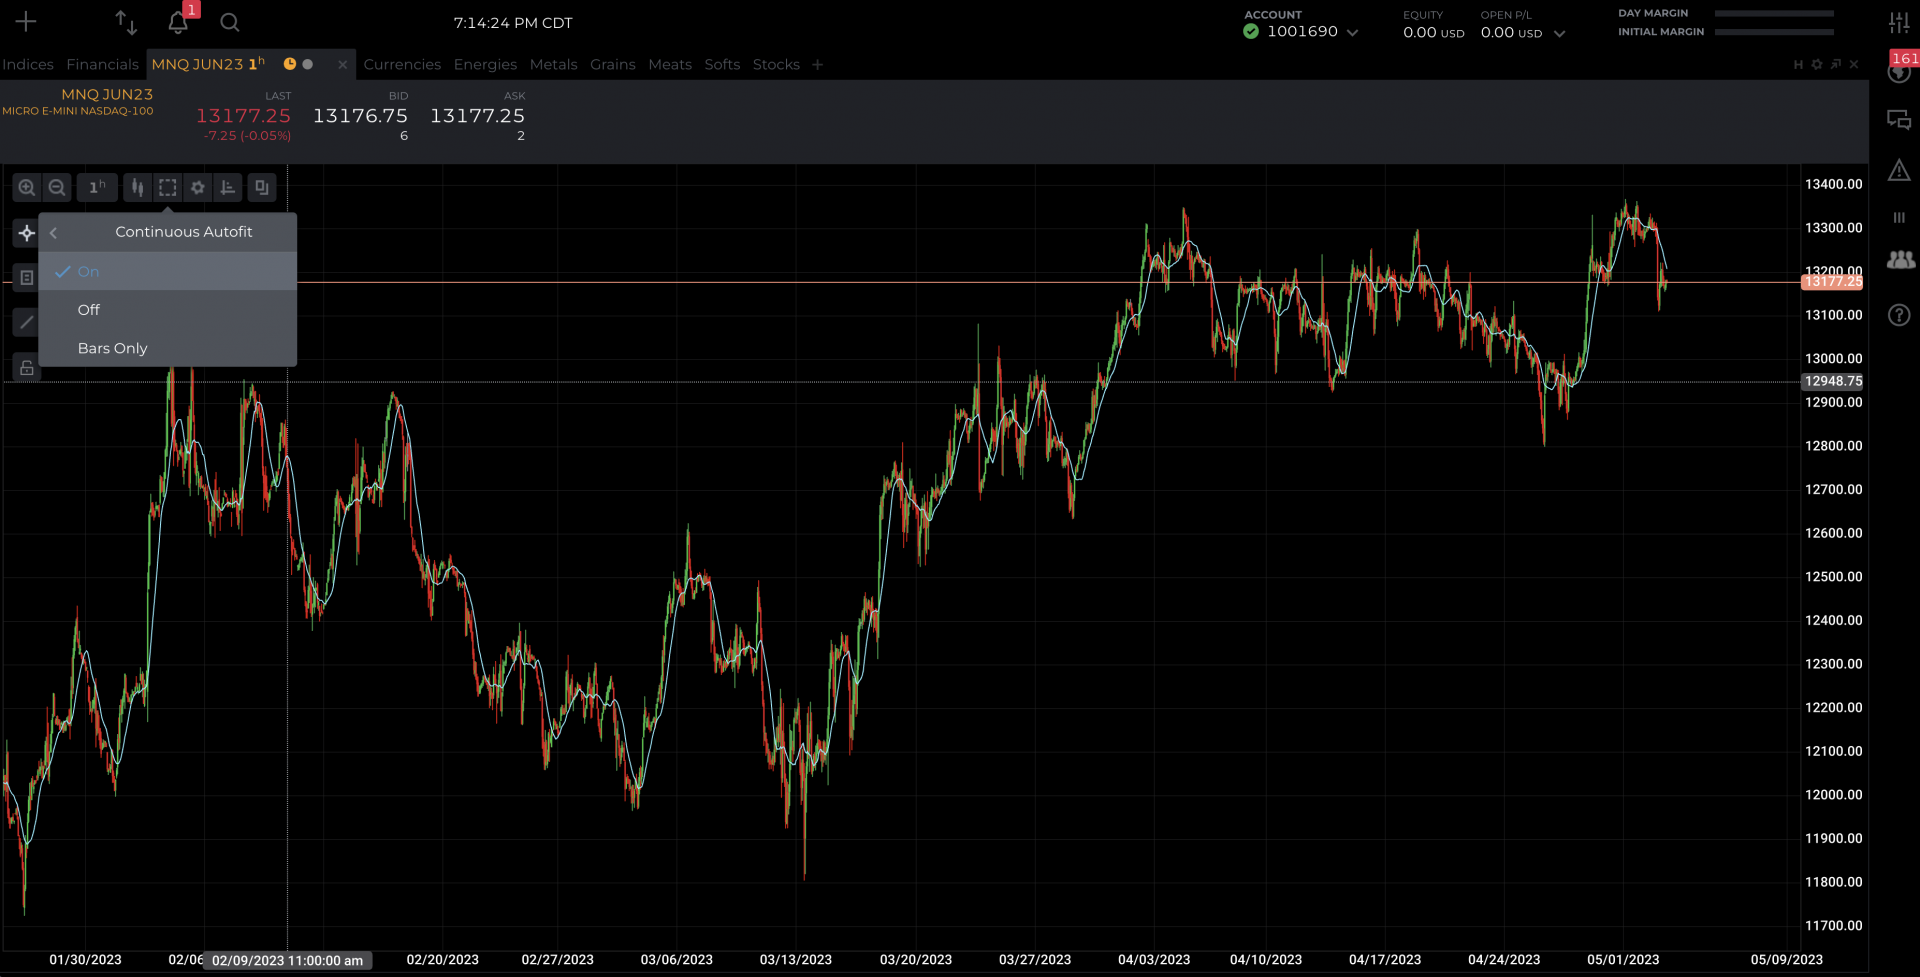The height and width of the screenshot is (977, 1920).
Task: Switch to the Financials tab
Action: click(x=103, y=64)
